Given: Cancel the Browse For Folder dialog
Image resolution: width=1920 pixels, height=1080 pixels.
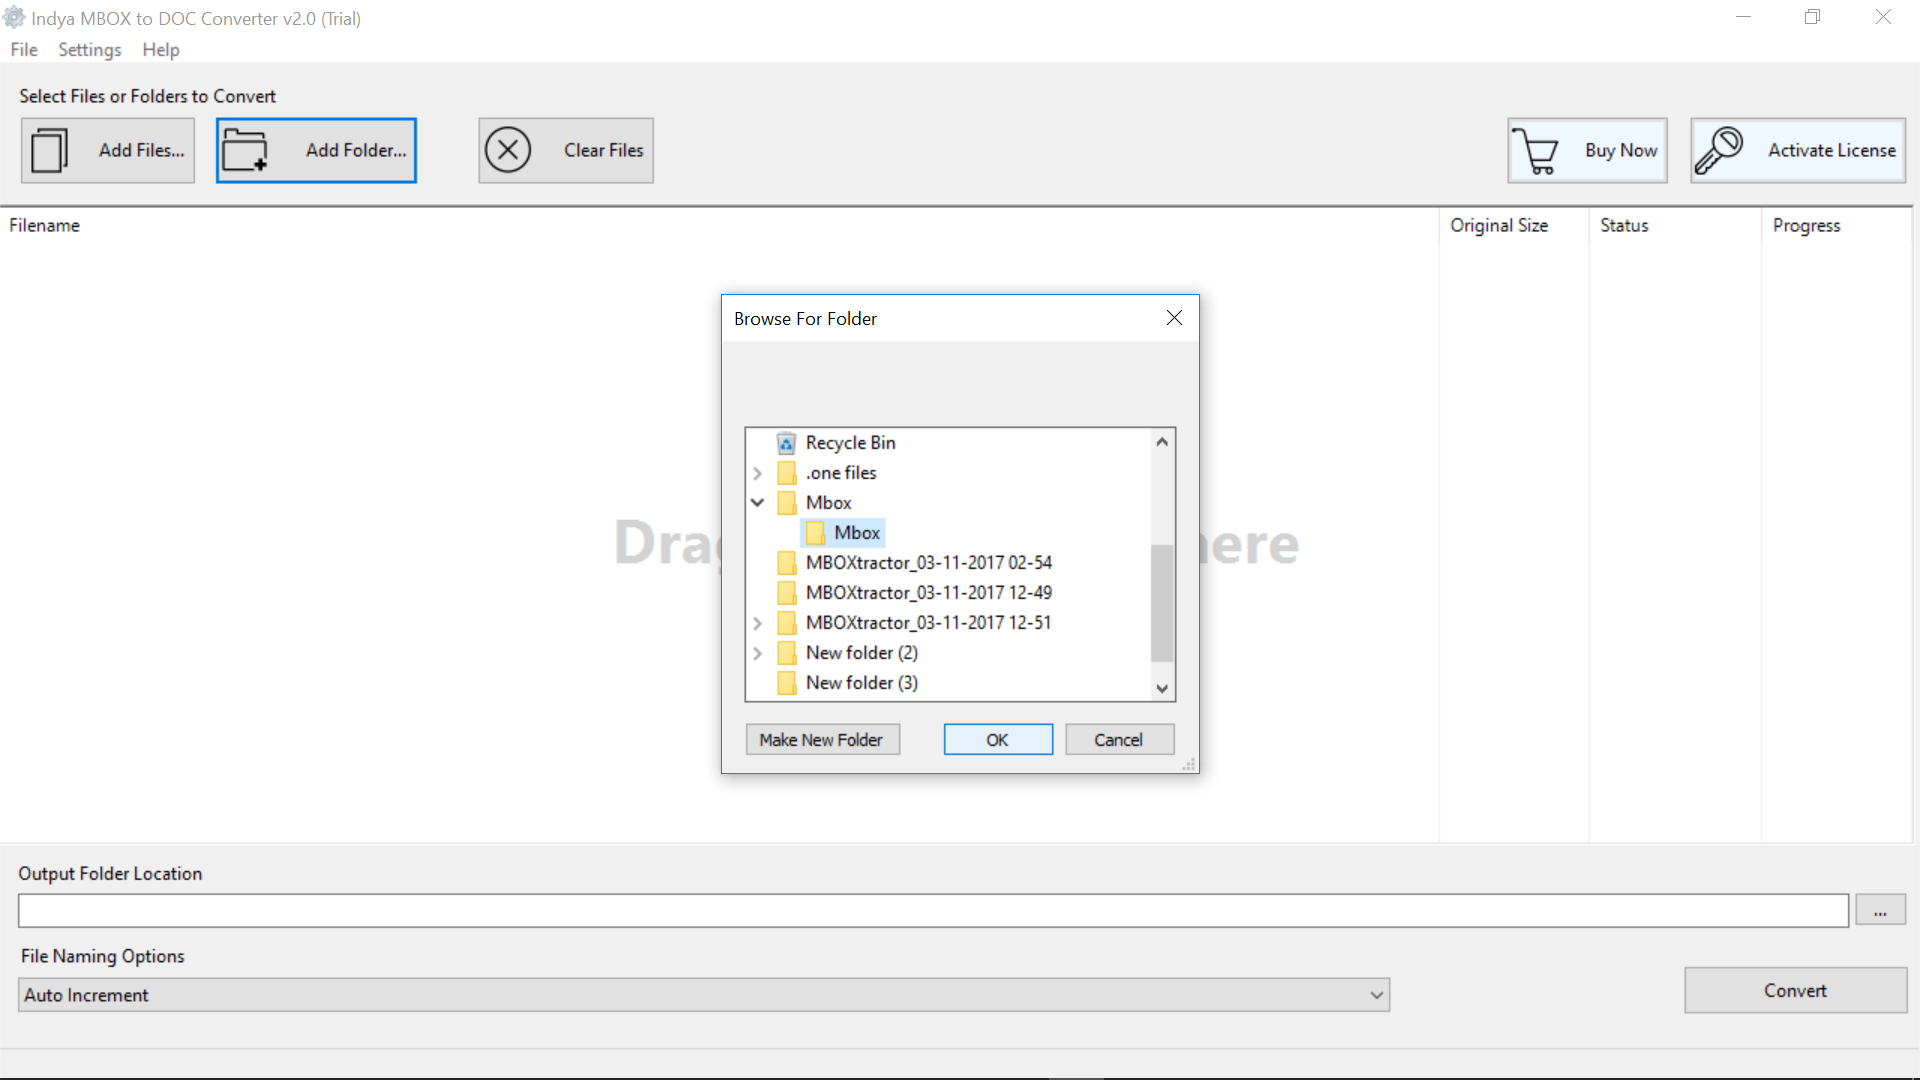Looking at the screenshot, I should click(x=1119, y=740).
